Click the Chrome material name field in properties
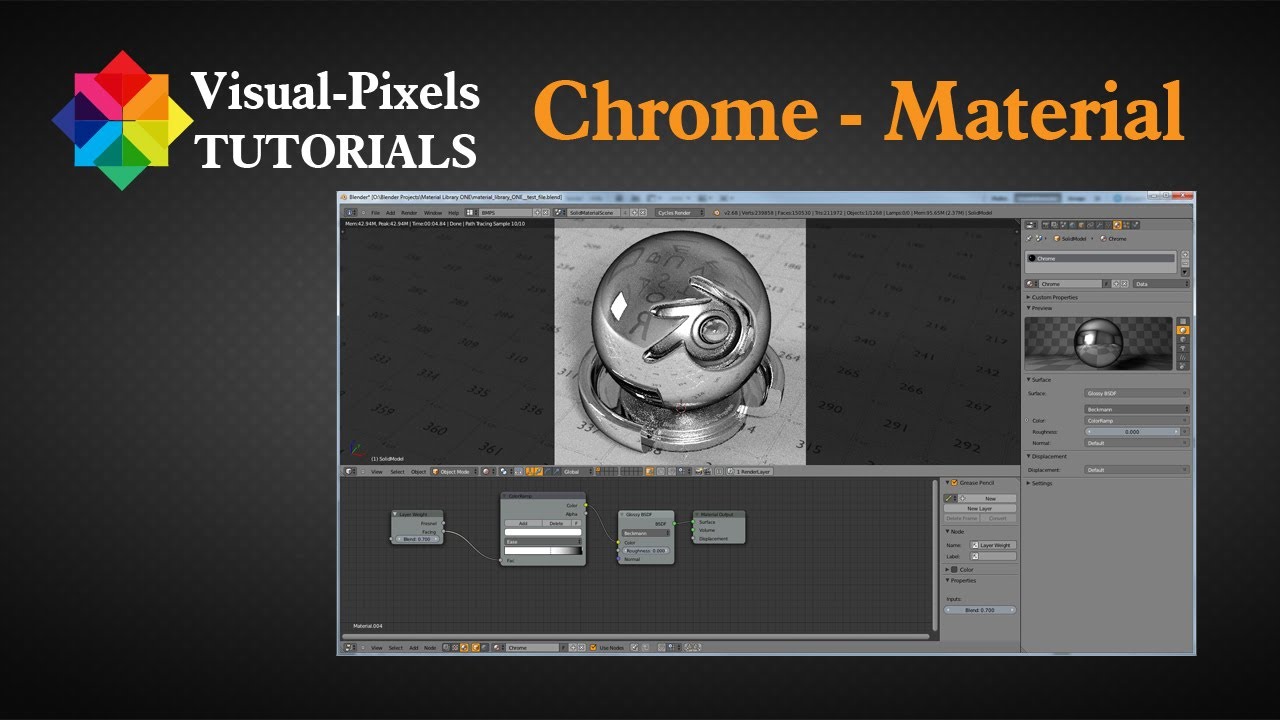The height and width of the screenshot is (720, 1280). [x=1071, y=284]
